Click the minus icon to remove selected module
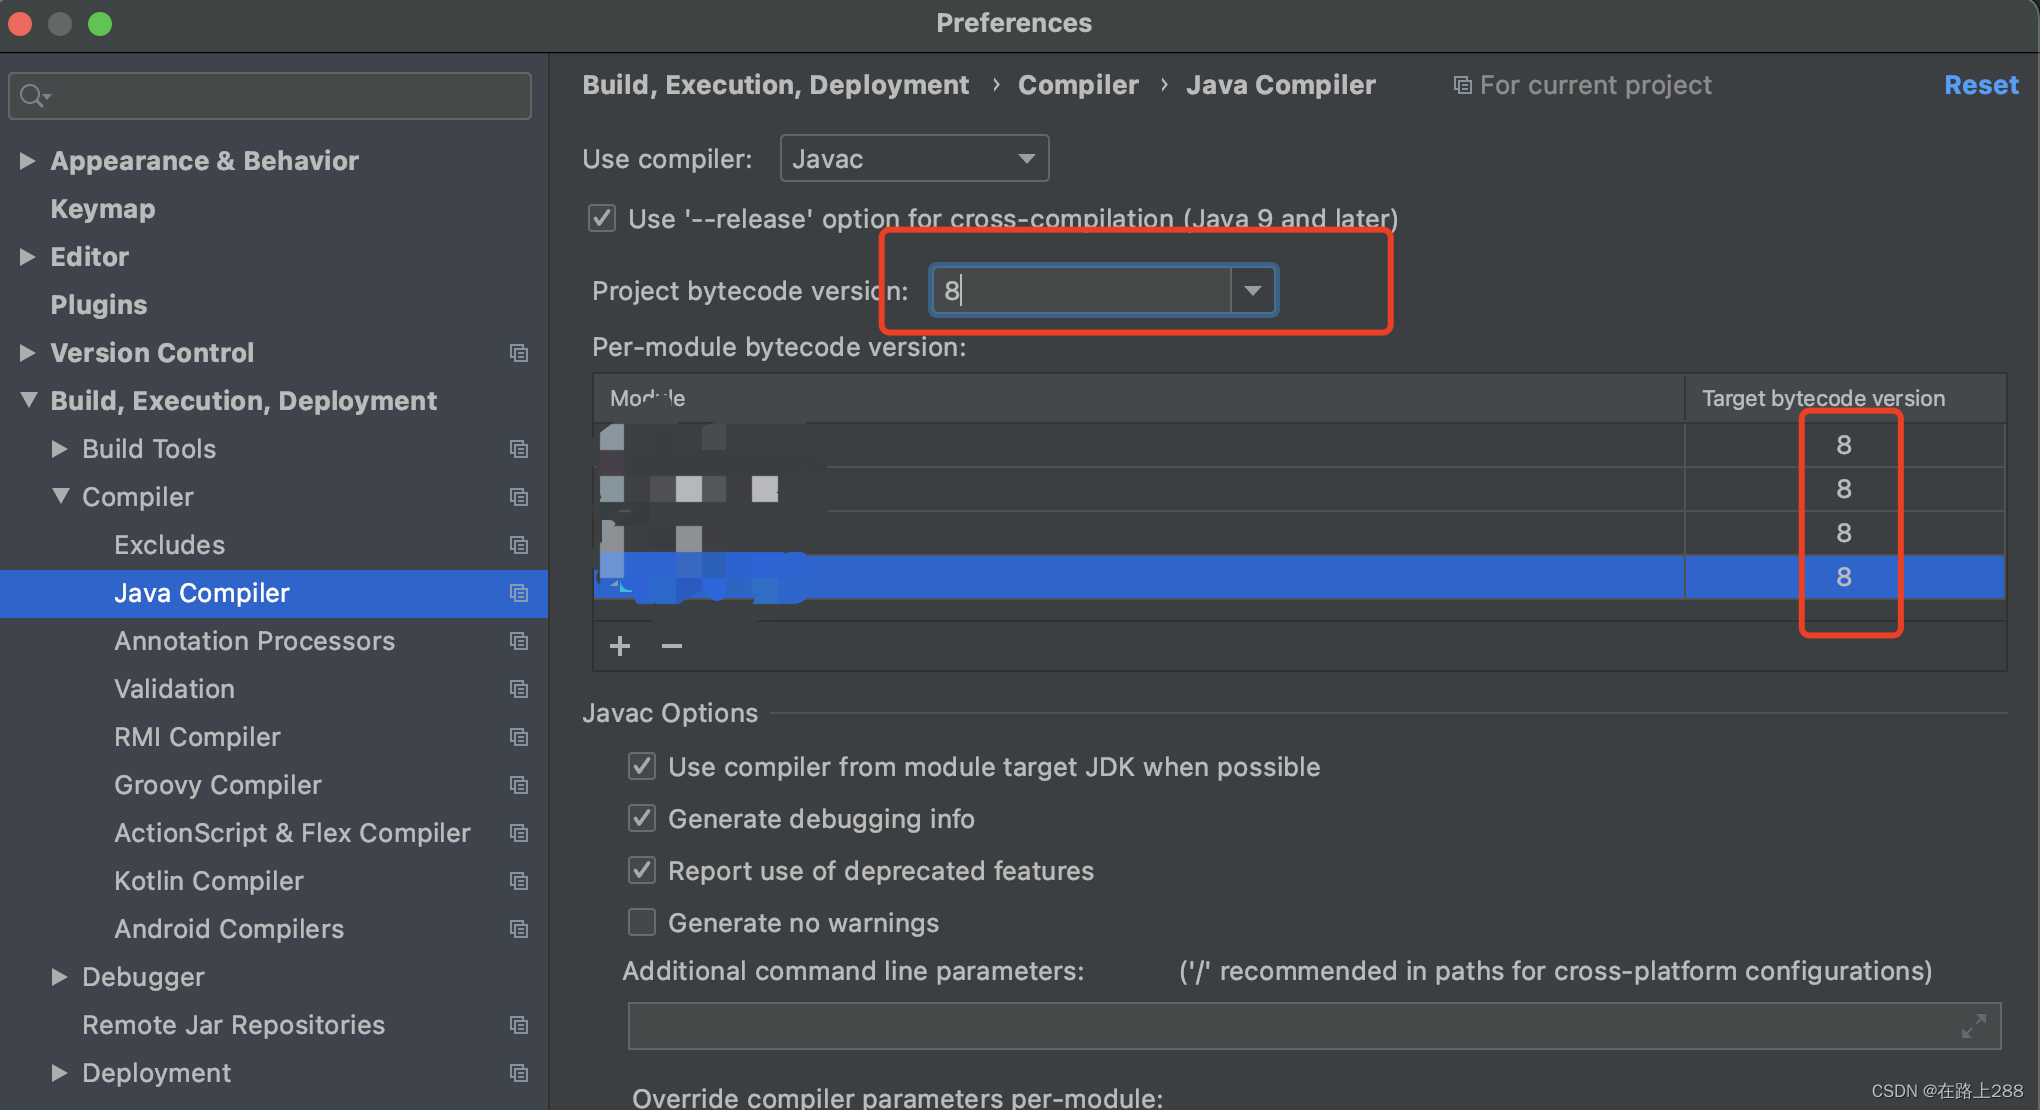The width and height of the screenshot is (2040, 1110). [671, 646]
